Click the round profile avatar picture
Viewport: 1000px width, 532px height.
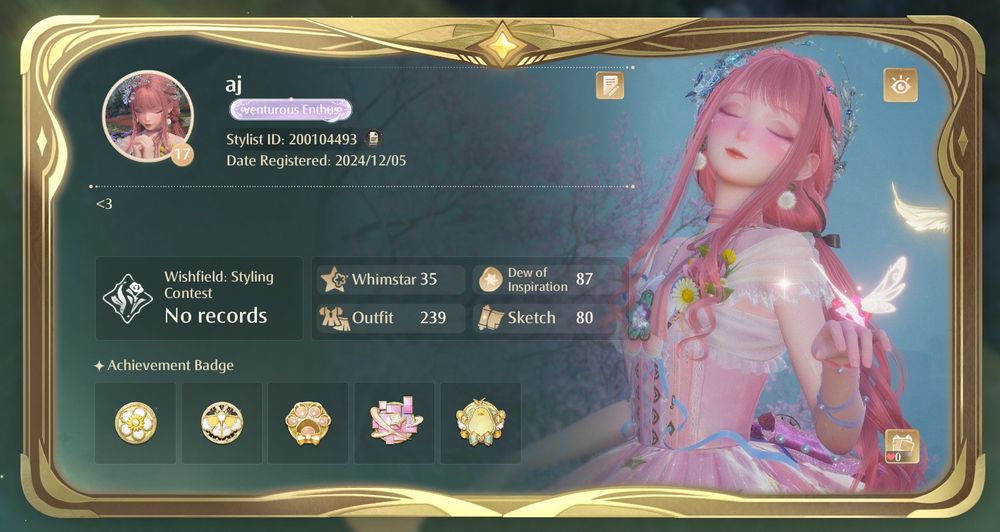147,115
